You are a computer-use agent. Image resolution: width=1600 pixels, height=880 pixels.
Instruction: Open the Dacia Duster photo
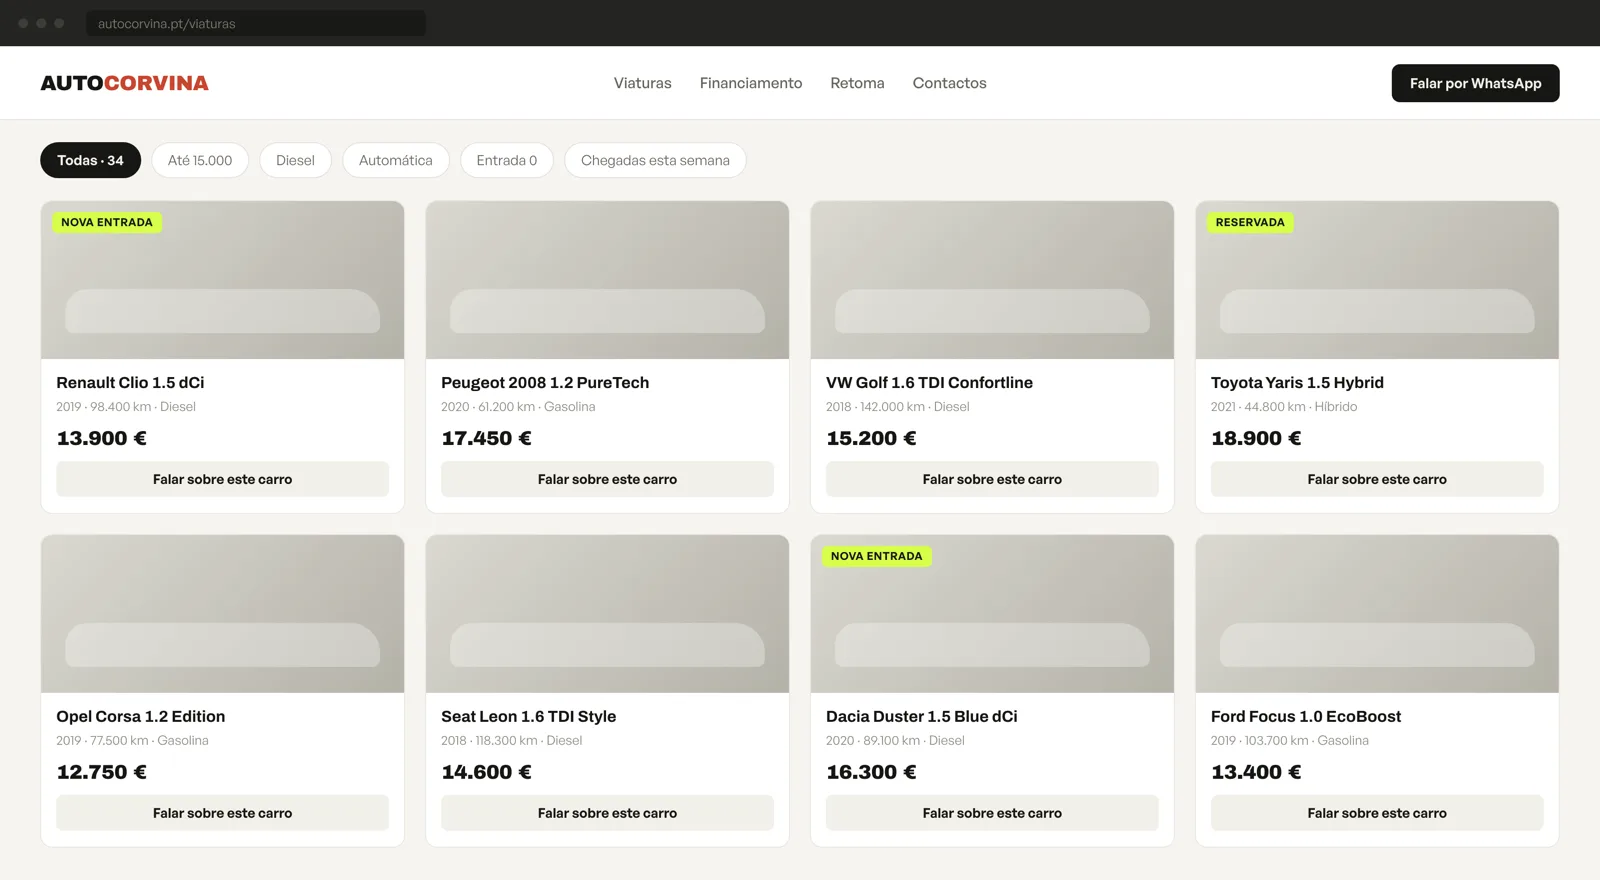click(x=992, y=614)
